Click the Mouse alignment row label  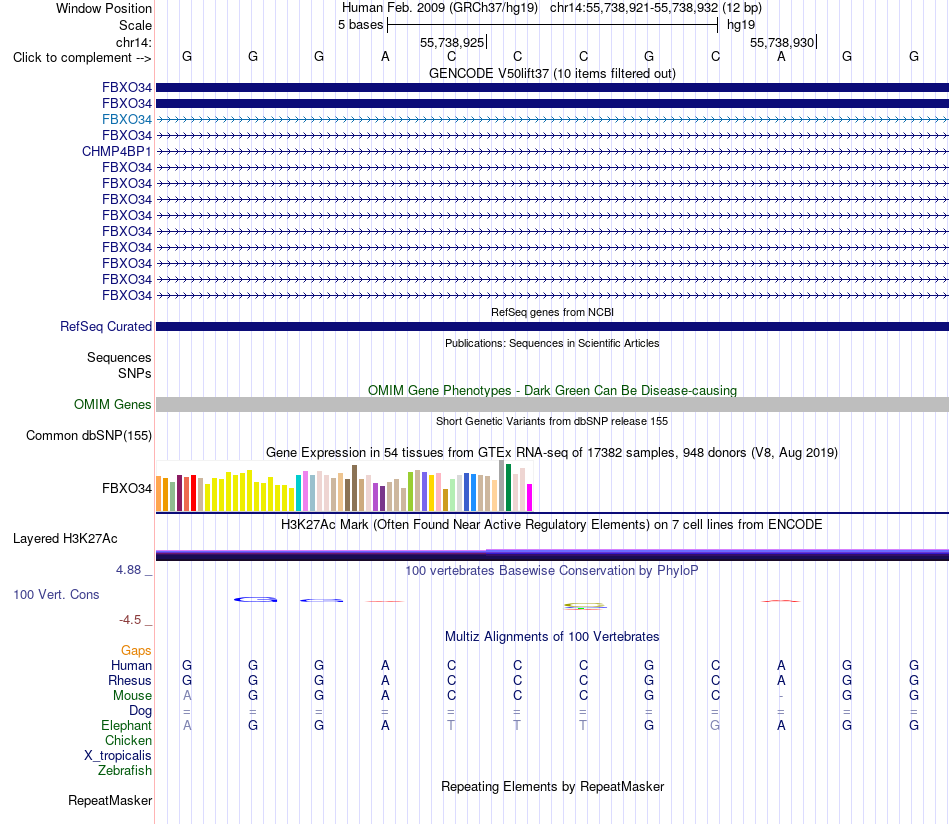point(132,696)
